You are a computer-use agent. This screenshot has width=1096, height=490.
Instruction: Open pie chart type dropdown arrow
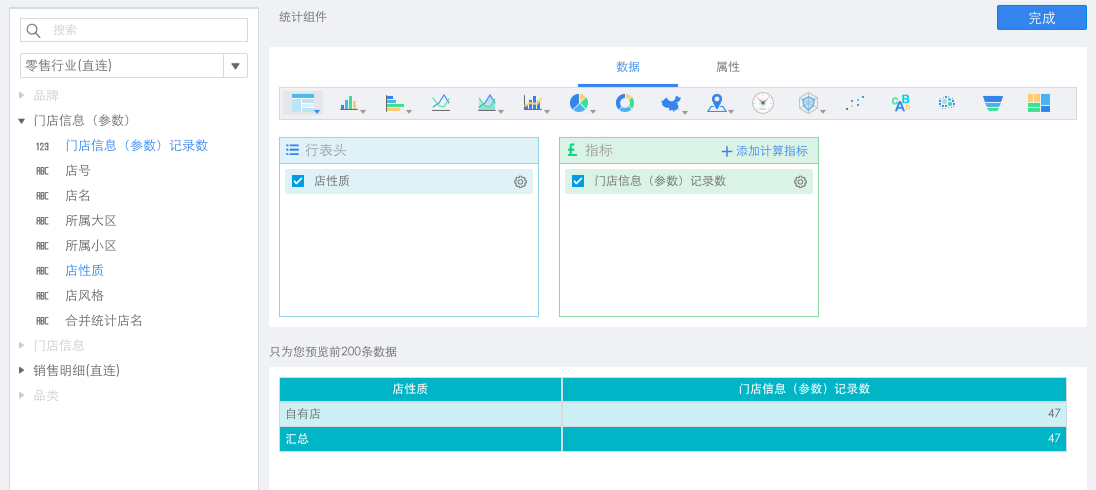pos(593,110)
